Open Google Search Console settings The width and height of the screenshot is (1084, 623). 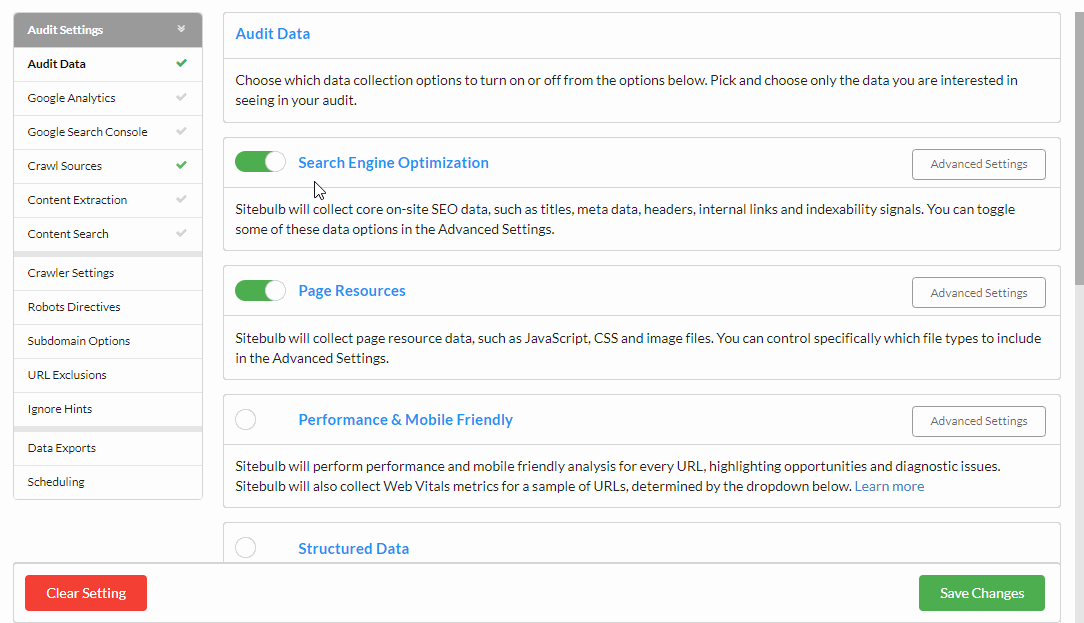click(x=108, y=132)
